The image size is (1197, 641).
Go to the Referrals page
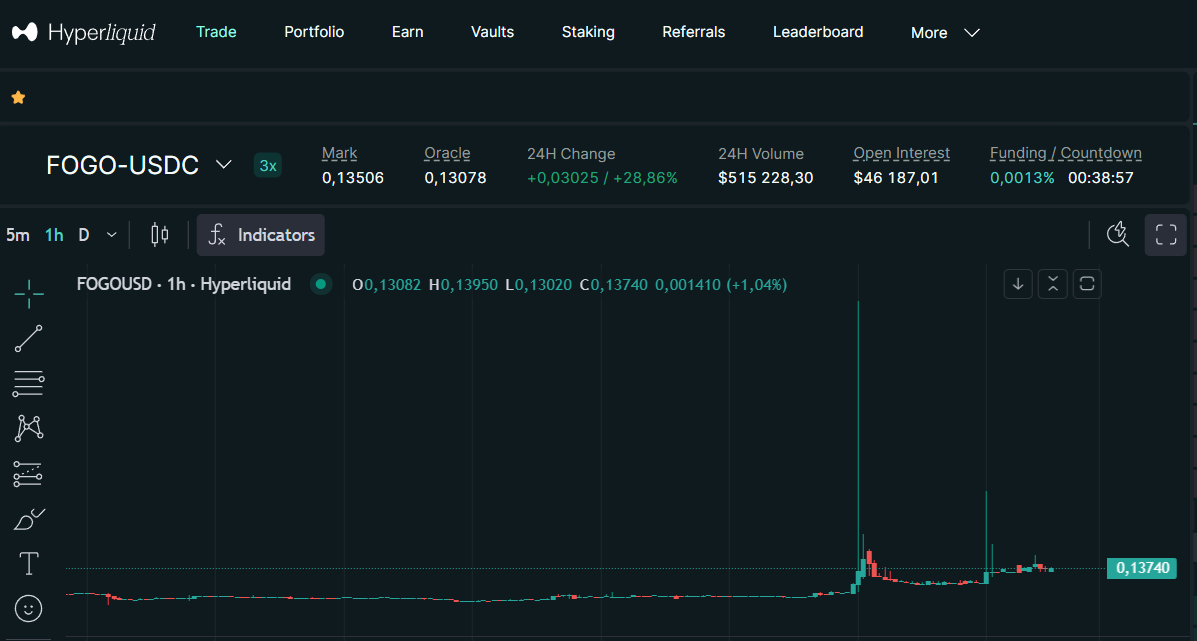pos(694,32)
